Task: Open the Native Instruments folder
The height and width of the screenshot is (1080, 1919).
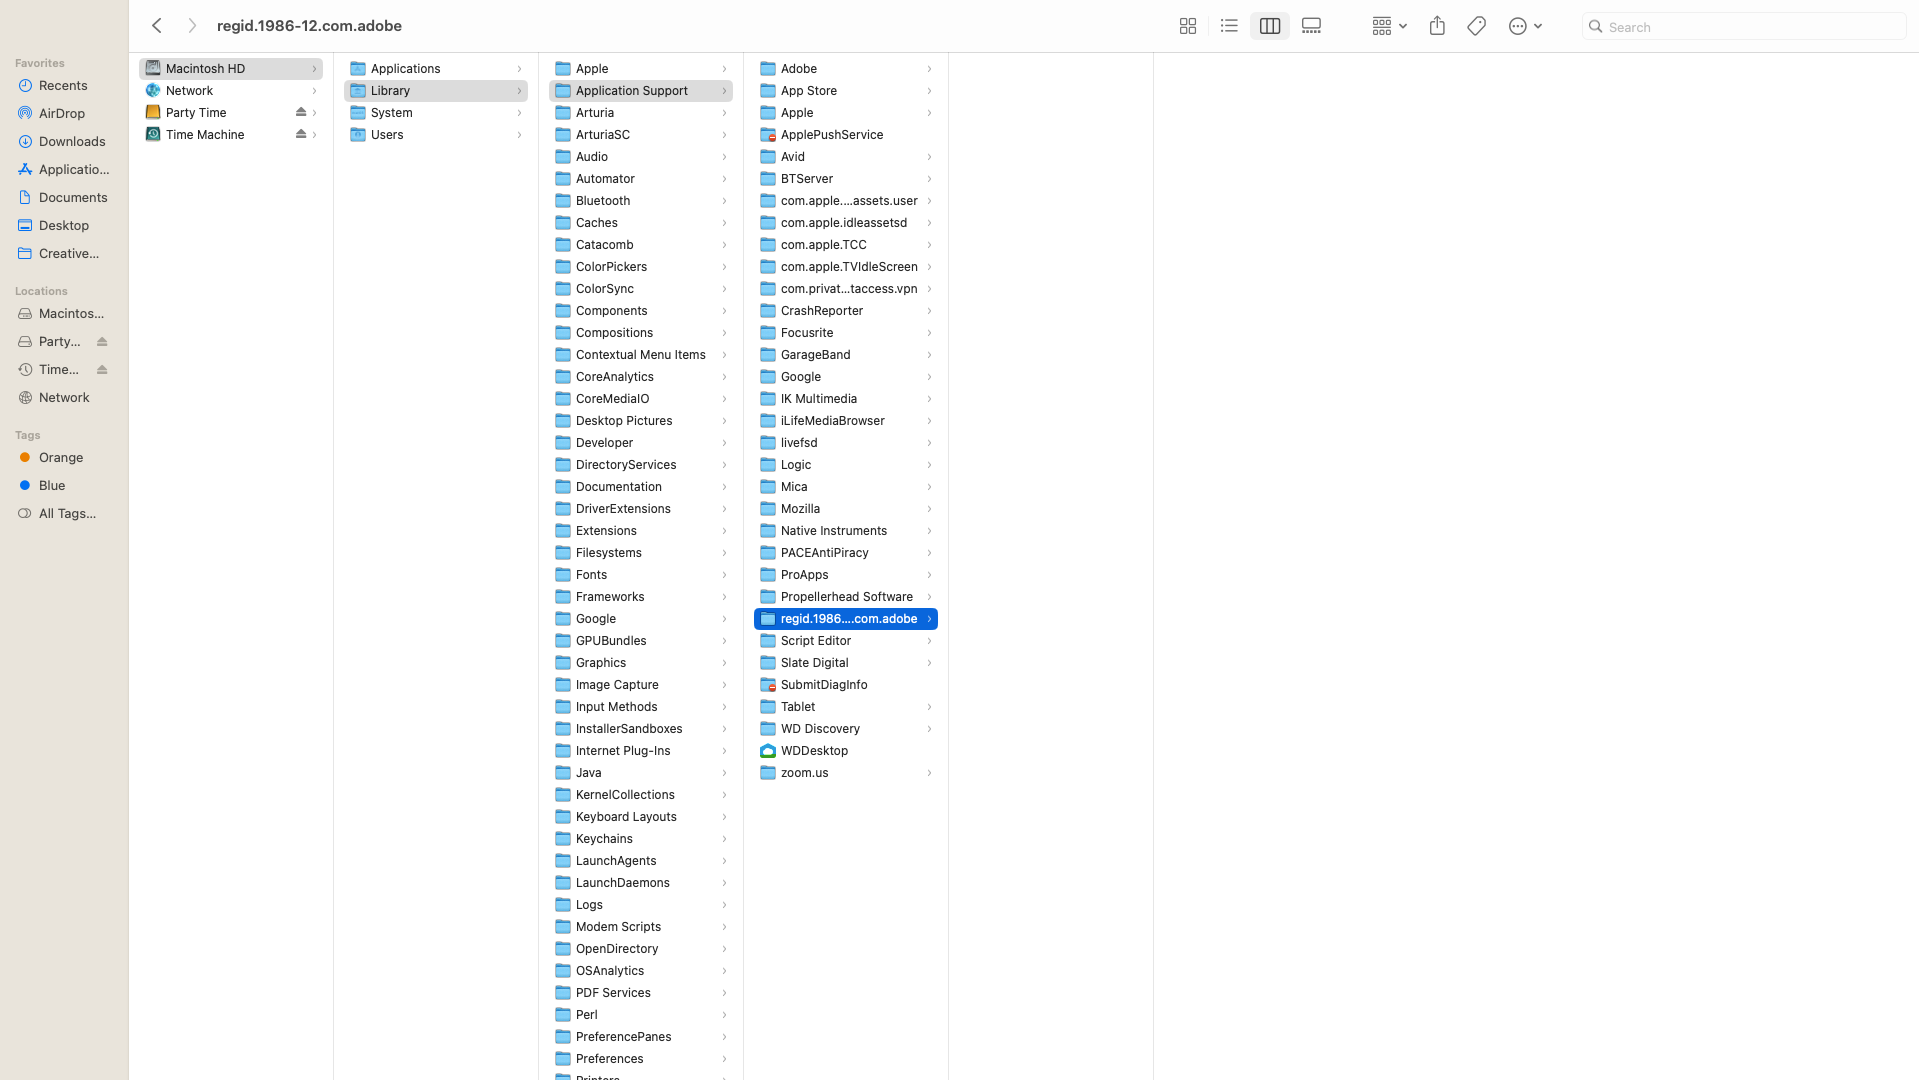Action: click(846, 531)
